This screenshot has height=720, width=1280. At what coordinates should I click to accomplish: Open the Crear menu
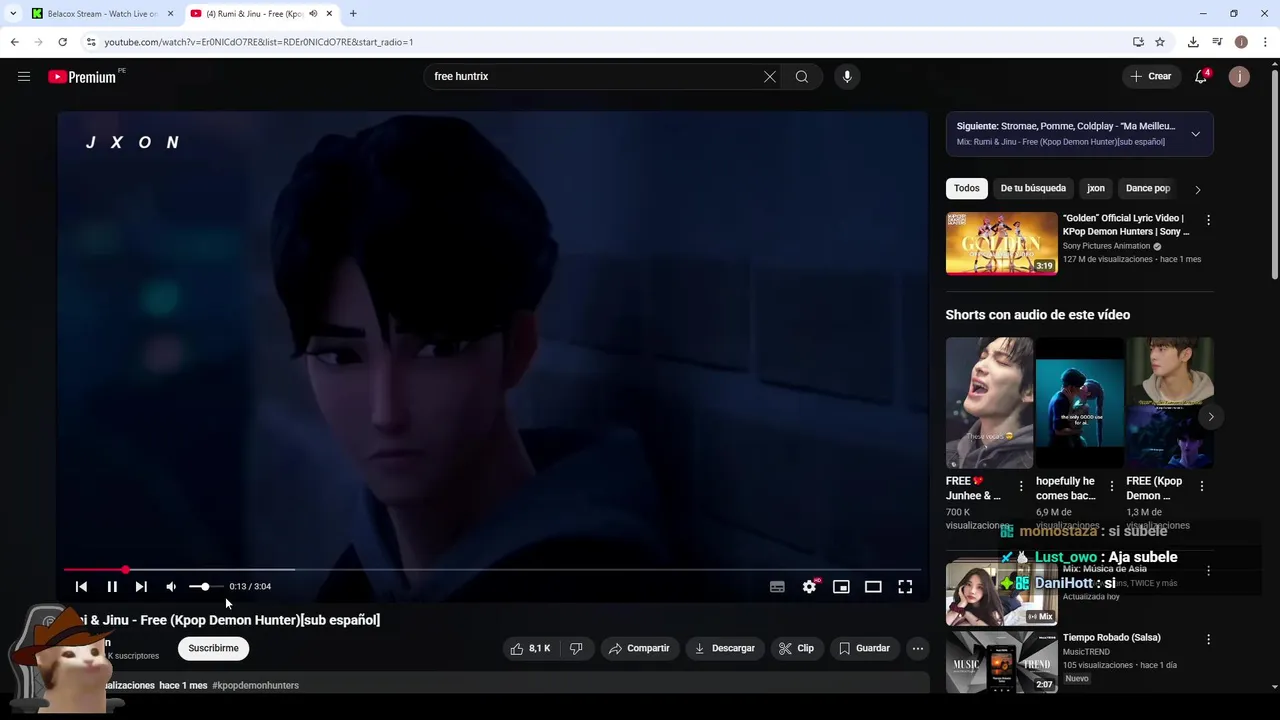[1151, 77]
